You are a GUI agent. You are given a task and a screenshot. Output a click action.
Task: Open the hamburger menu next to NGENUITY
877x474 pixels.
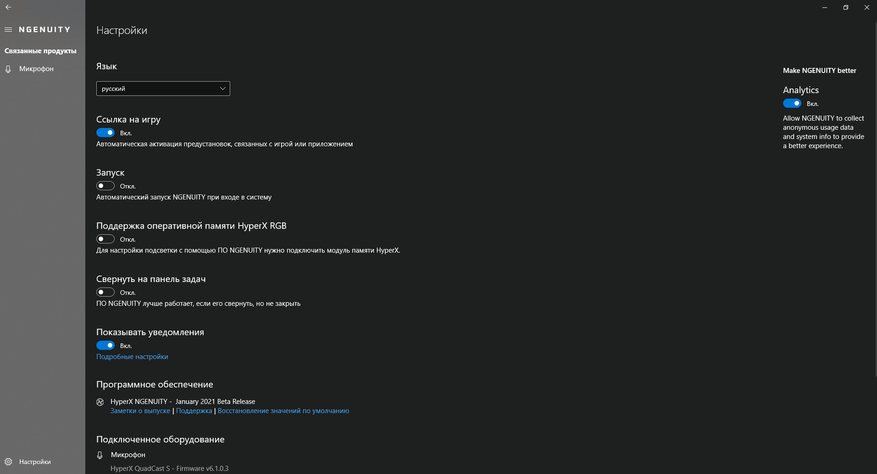tap(8, 30)
